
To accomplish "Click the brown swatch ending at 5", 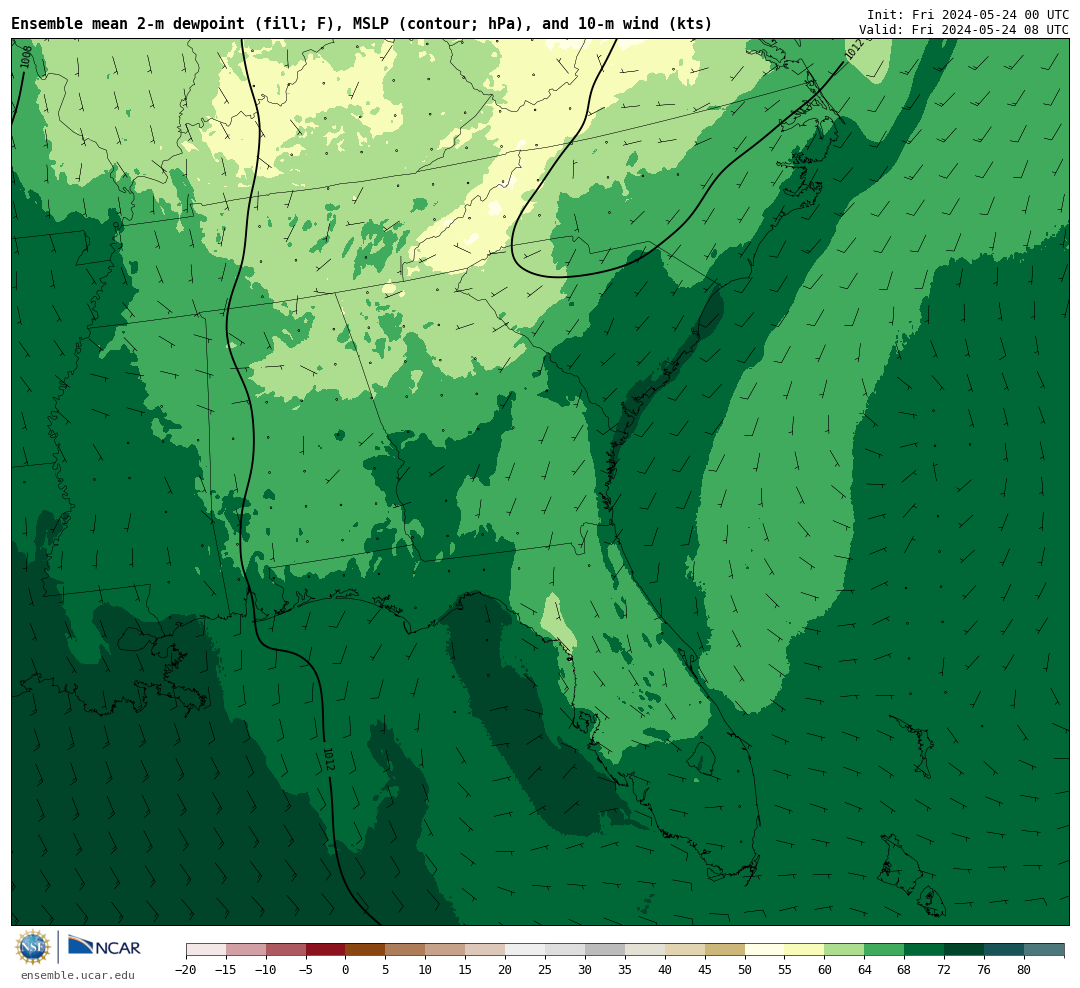I will click(366, 950).
